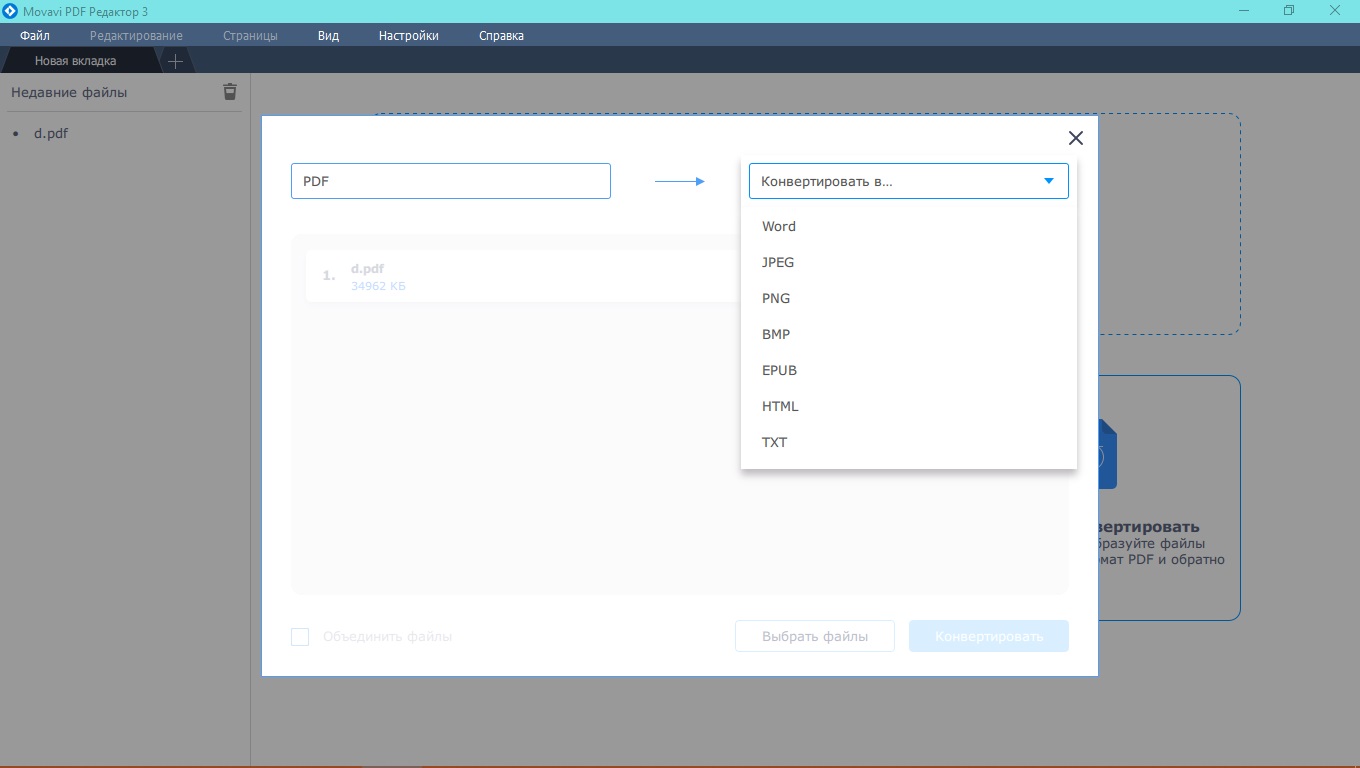Collapse the Конвертировать в… dropdown arrow
This screenshot has height=768, width=1360.
(x=1048, y=181)
